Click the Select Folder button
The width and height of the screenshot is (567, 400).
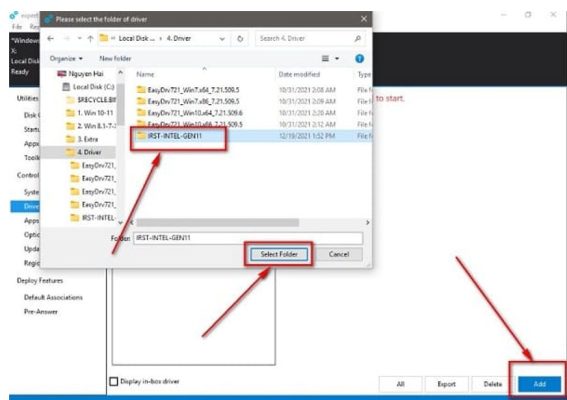point(279,254)
